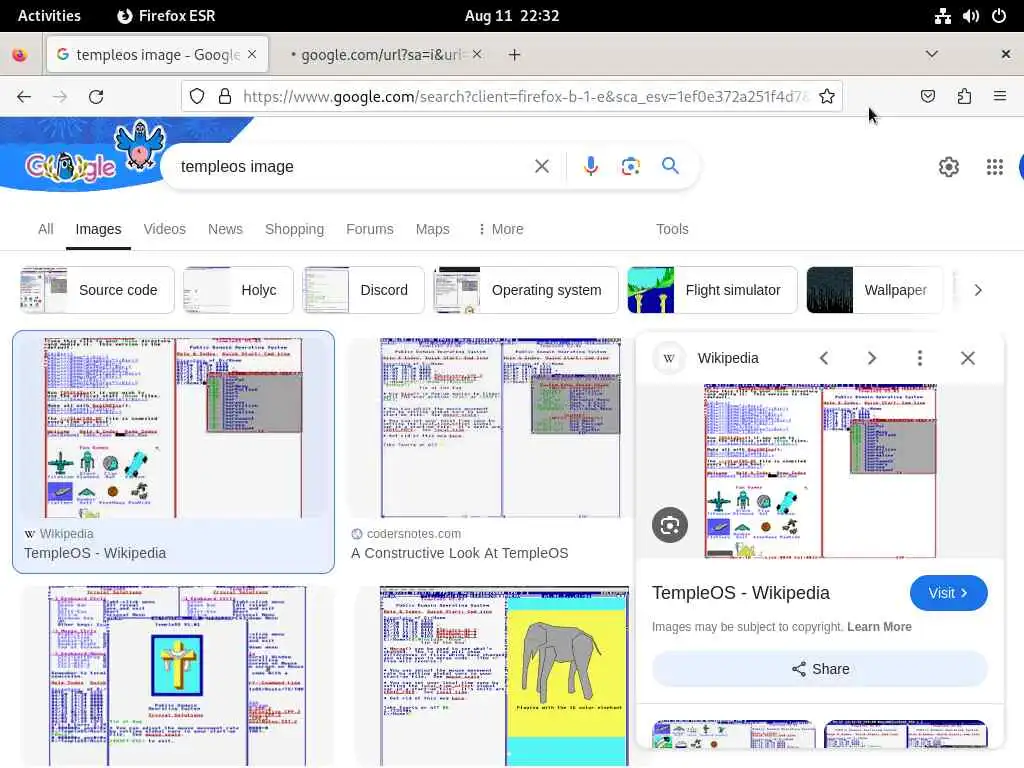Open the Wikipedia source in preview header
The image size is (1024, 768).
(728, 358)
